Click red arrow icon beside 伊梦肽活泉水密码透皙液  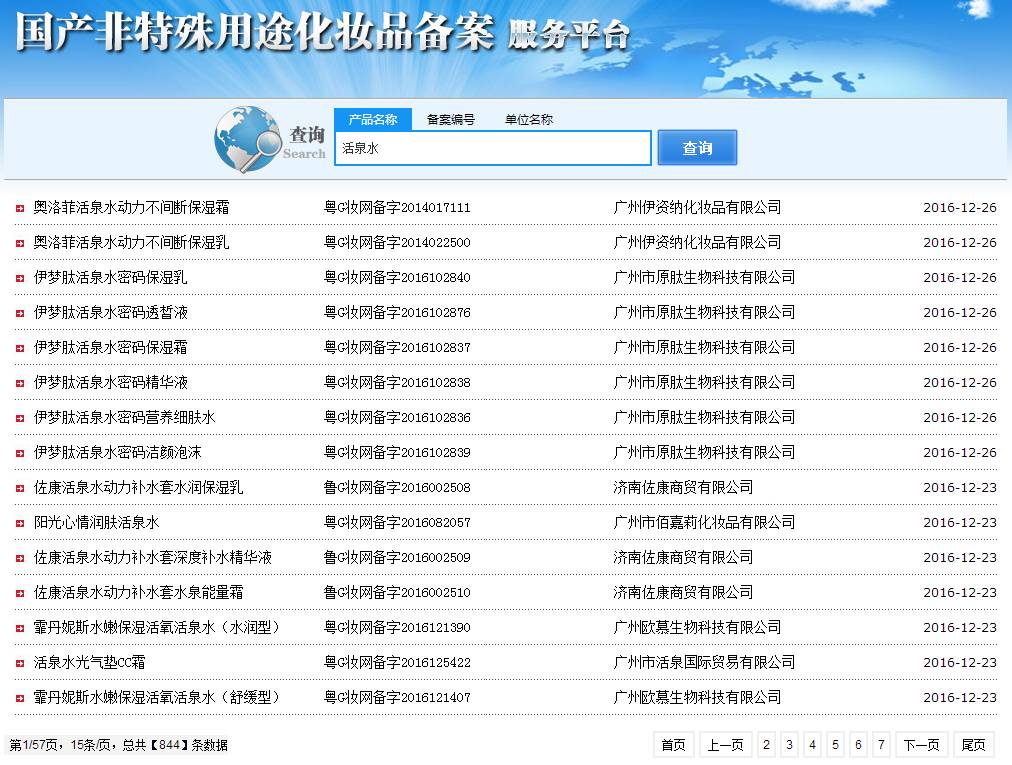(x=20, y=314)
